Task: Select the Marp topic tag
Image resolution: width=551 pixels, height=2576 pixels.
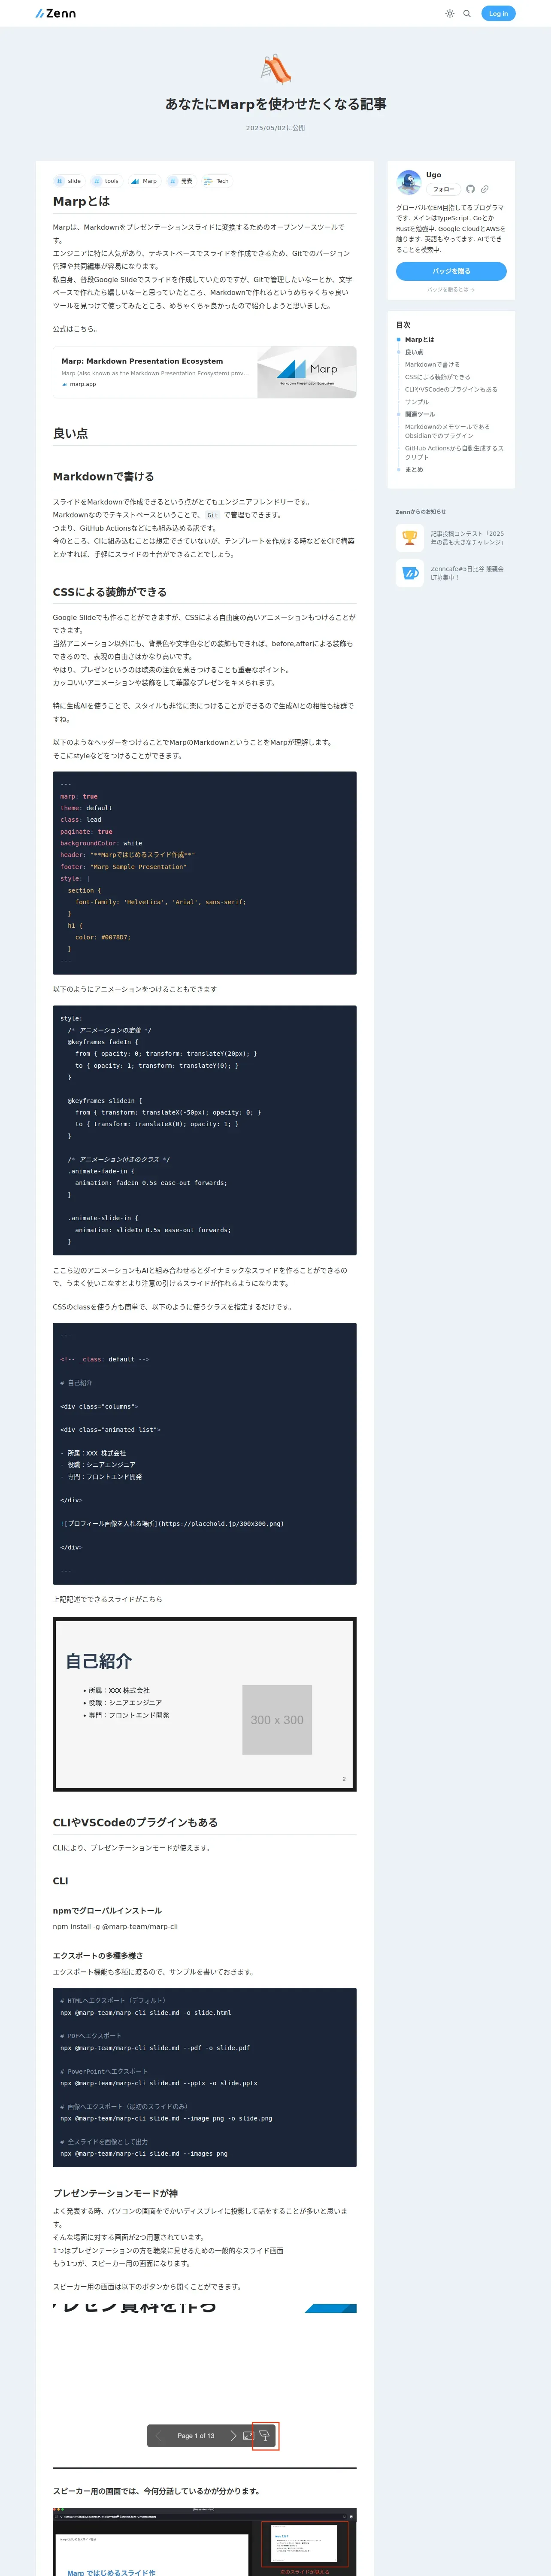Action: (143, 181)
